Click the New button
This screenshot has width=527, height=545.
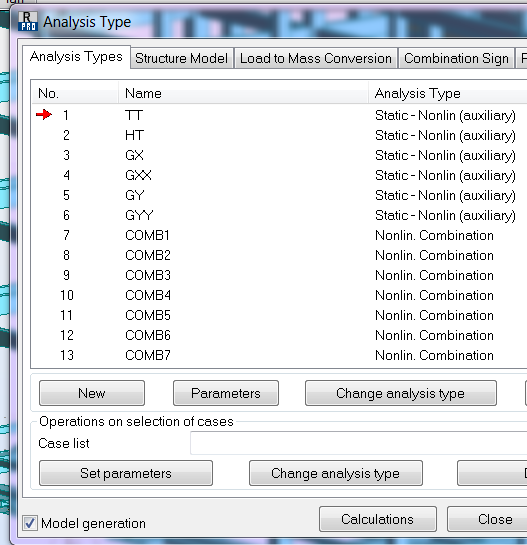click(x=92, y=393)
